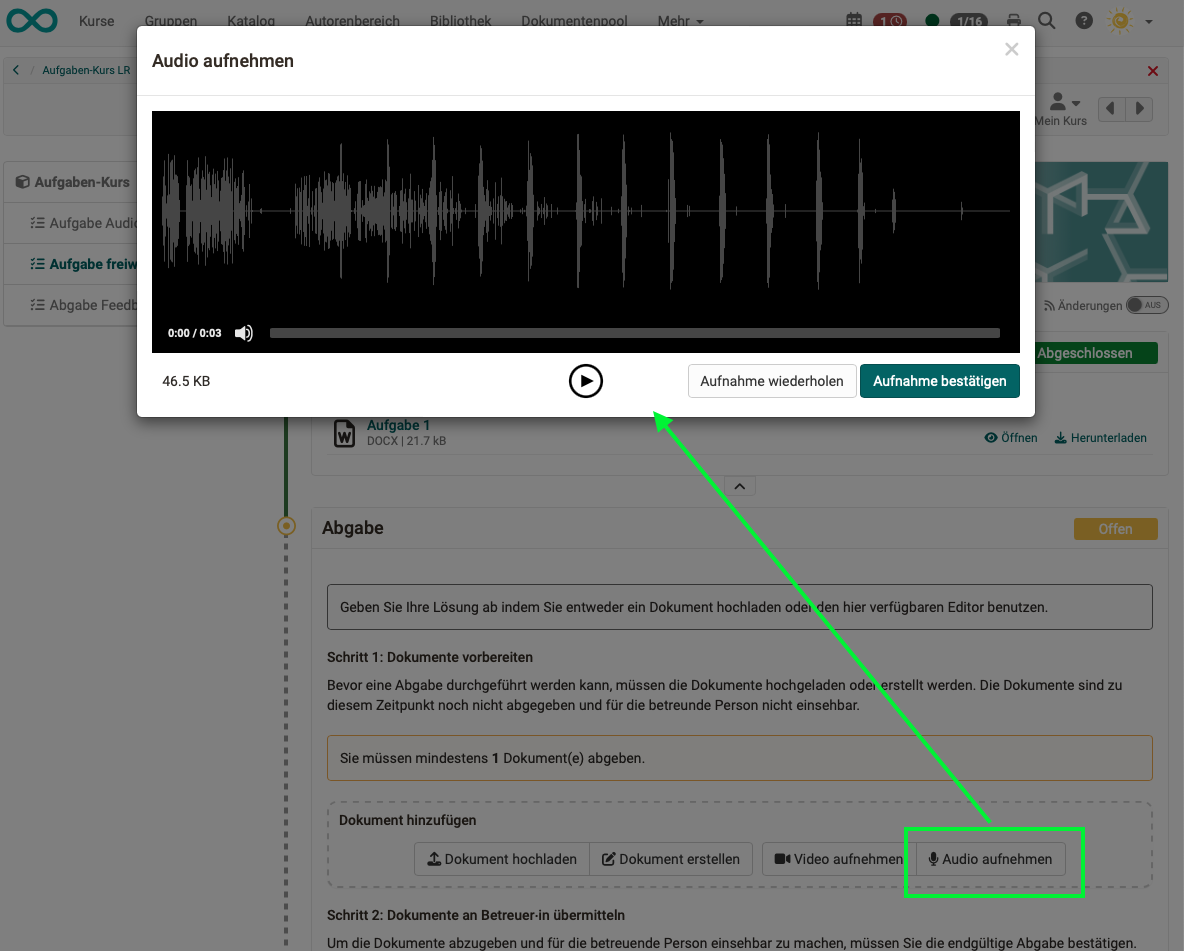This screenshot has width=1184, height=951.
Task: Switch to the Gruppen menu item
Action: (x=170, y=20)
